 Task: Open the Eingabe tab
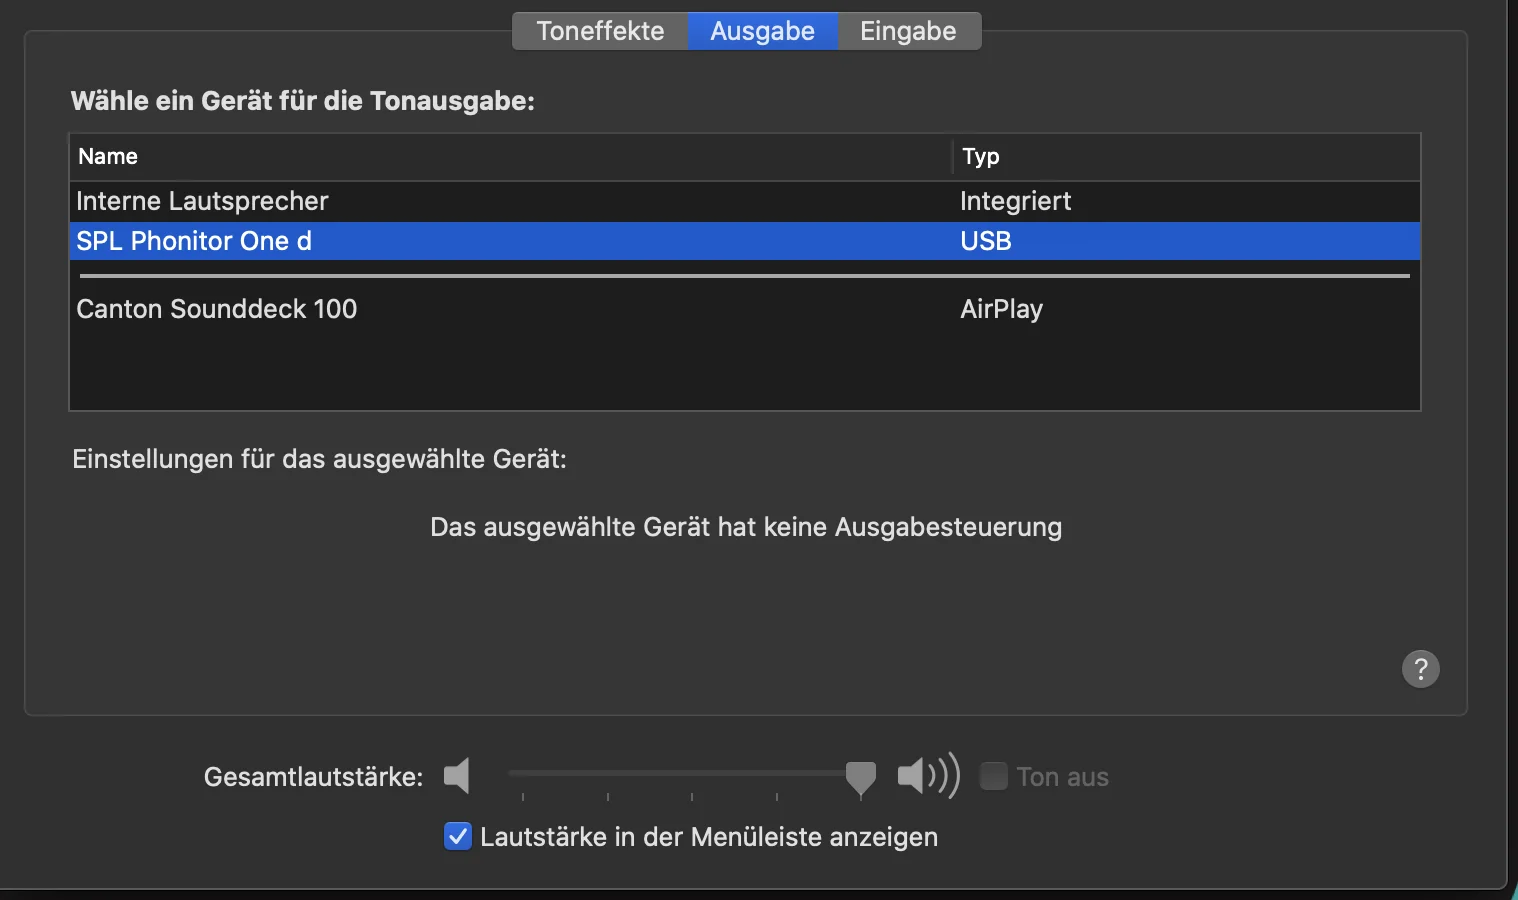point(909,31)
